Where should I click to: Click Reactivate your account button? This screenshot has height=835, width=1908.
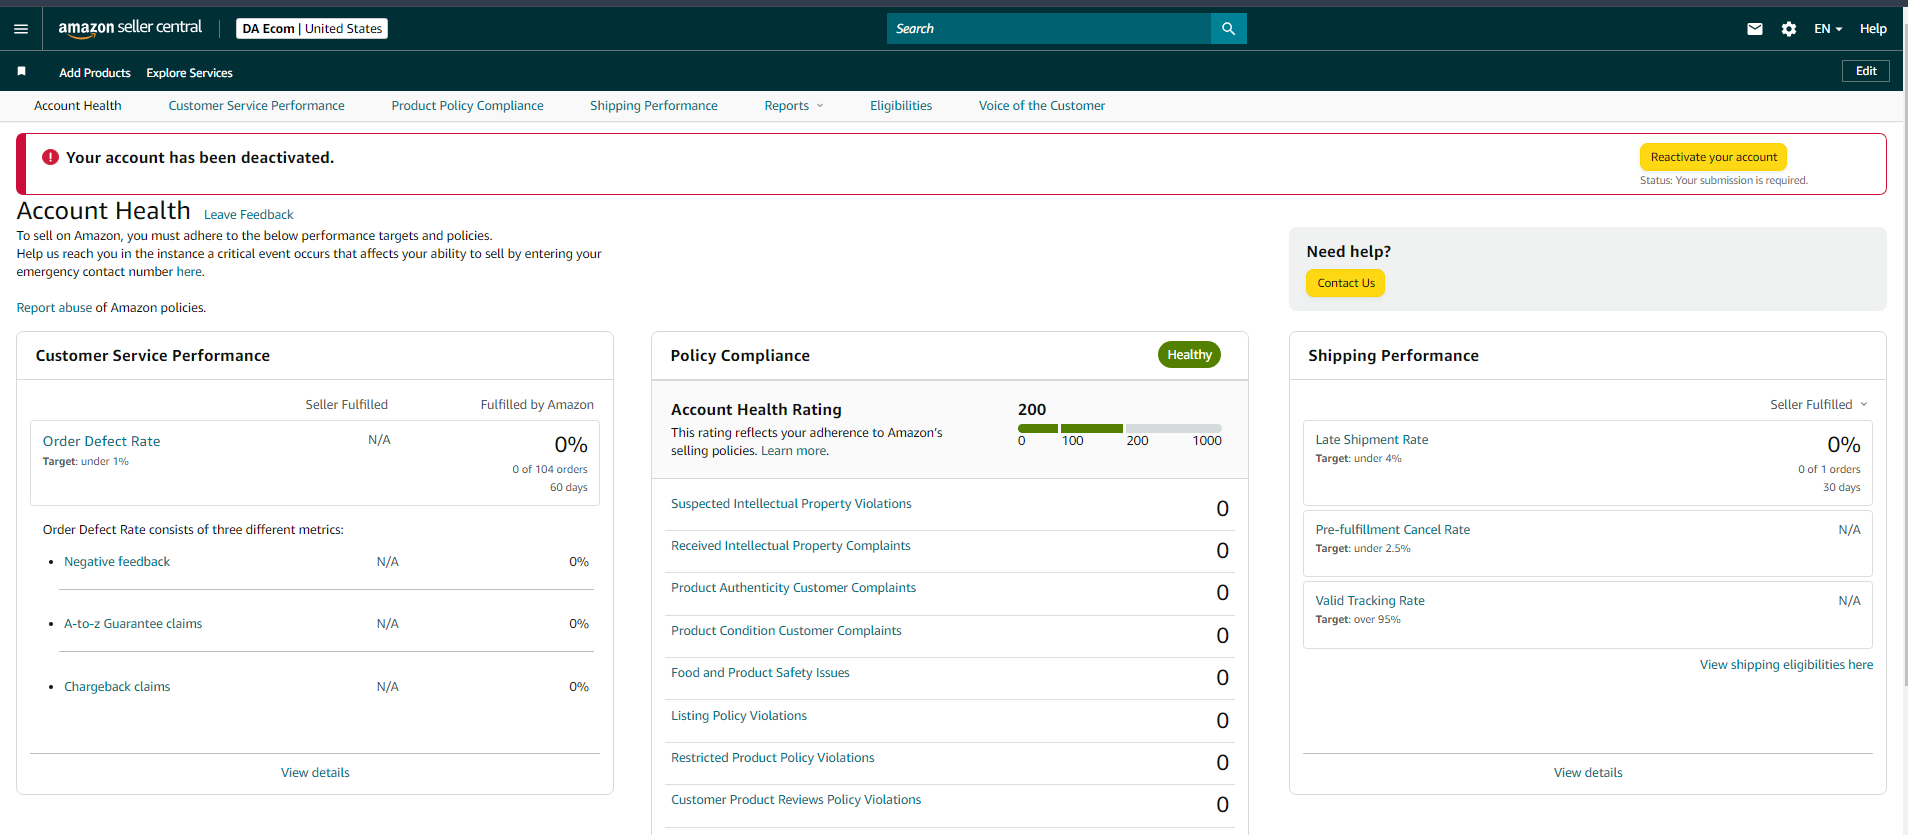coord(1713,157)
